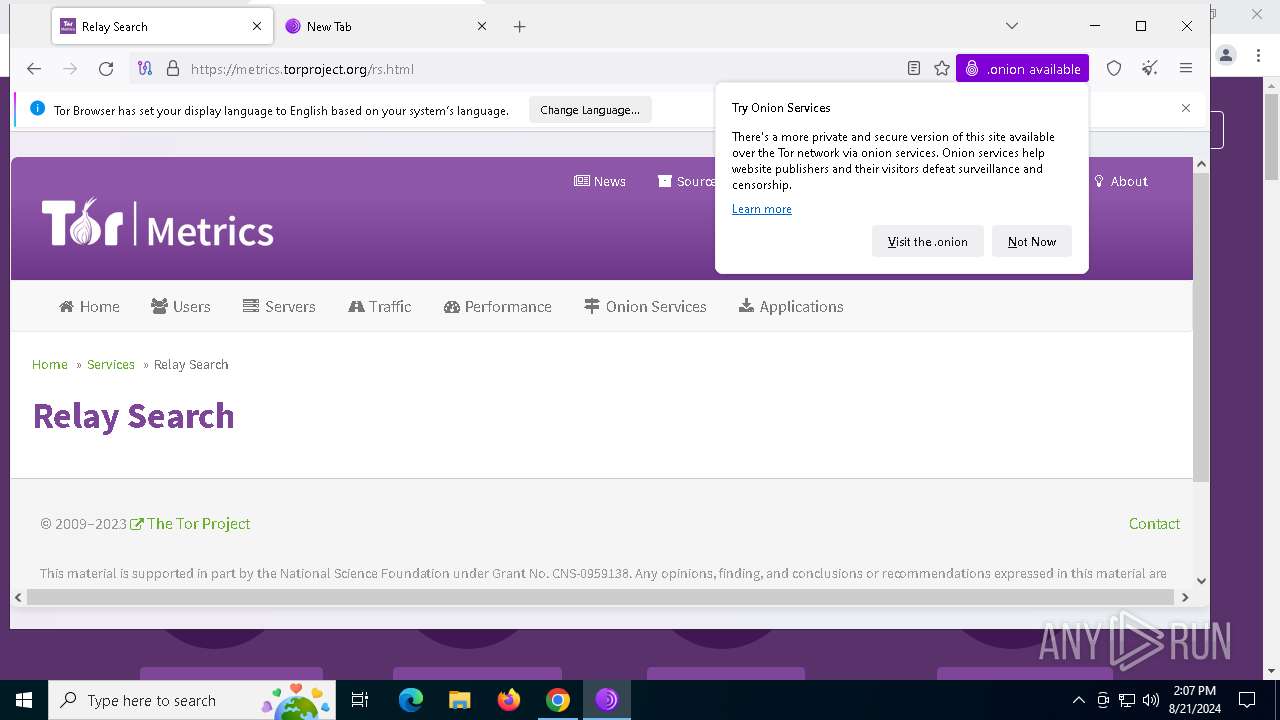
Task: Open the Servers navigation menu item
Action: pos(279,307)
